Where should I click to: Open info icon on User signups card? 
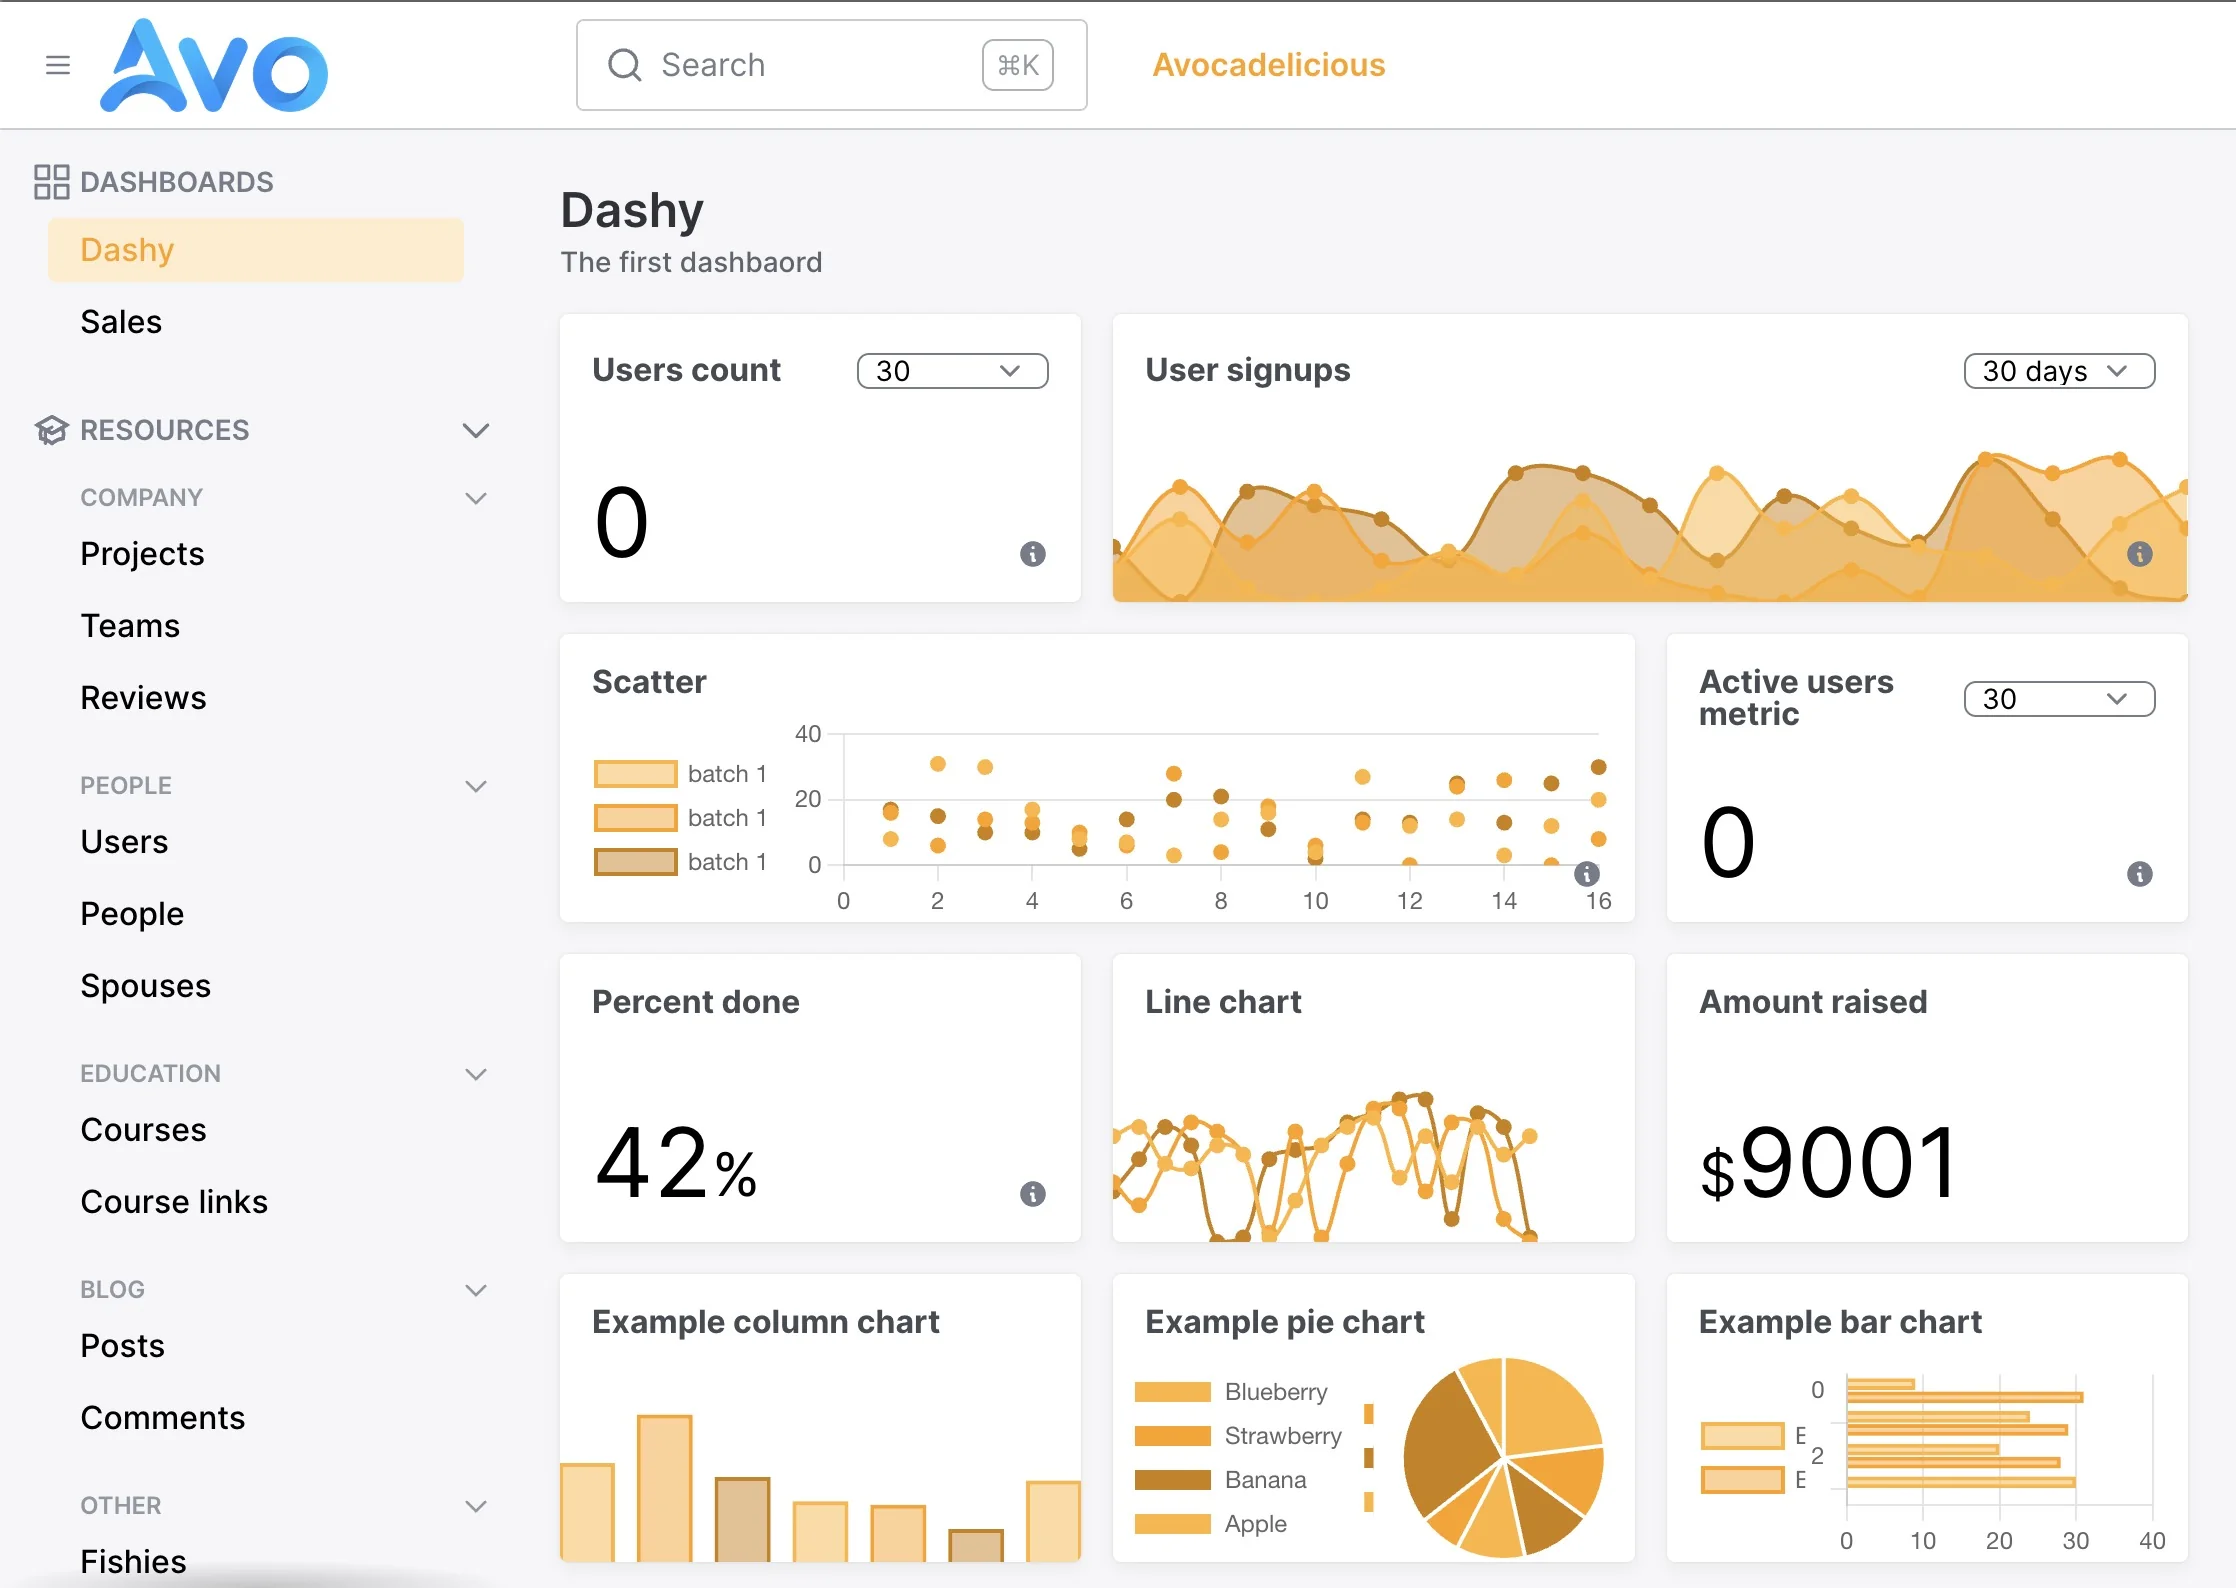(2140, 554)
